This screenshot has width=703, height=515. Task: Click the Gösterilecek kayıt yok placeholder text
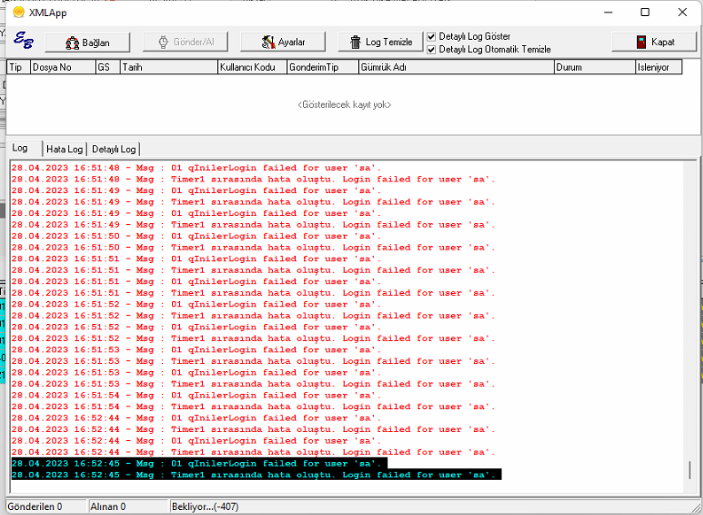pyautogui.click(x=344, y=104)
